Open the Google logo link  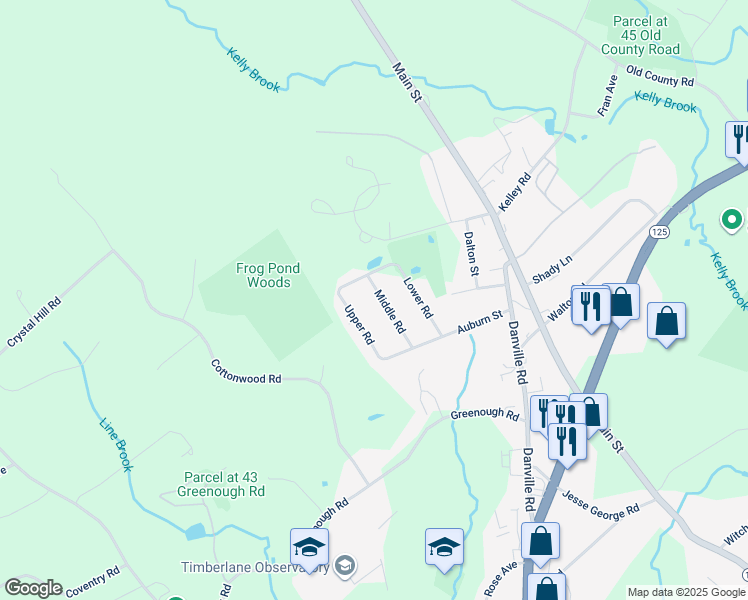tap(34, 588)
